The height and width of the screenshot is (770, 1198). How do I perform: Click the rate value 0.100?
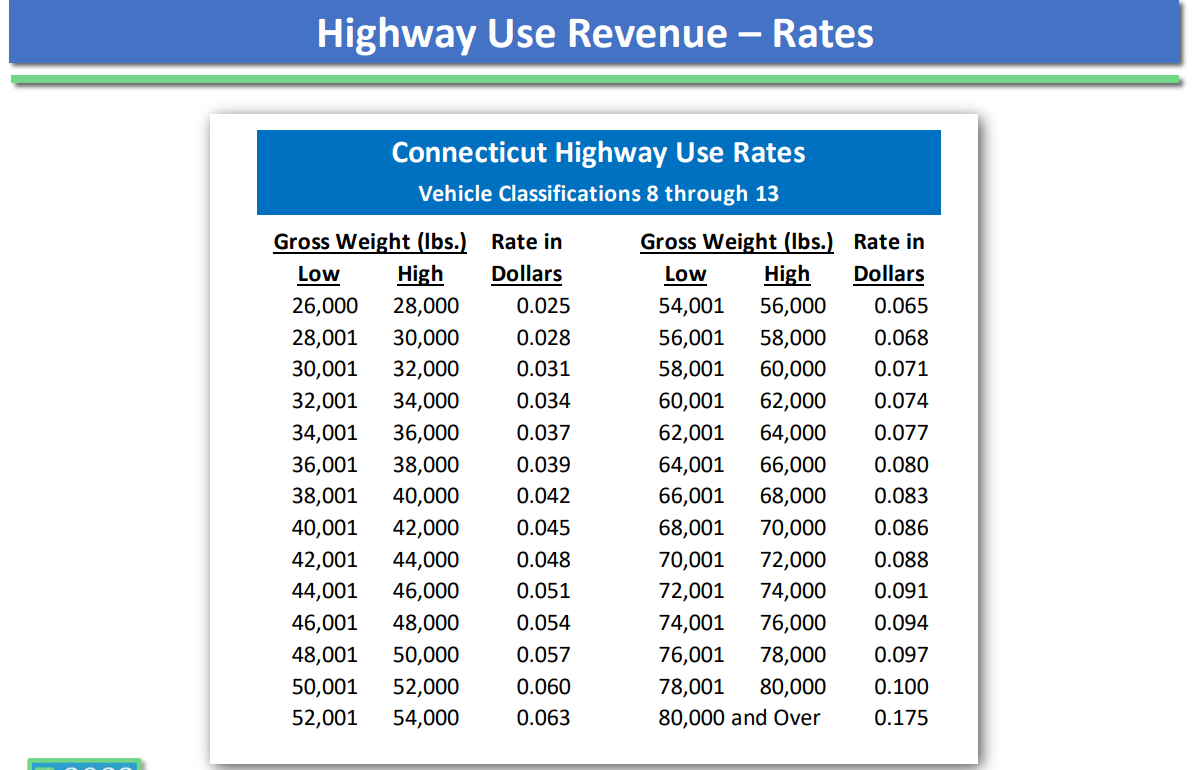click(x=902, y=688)
